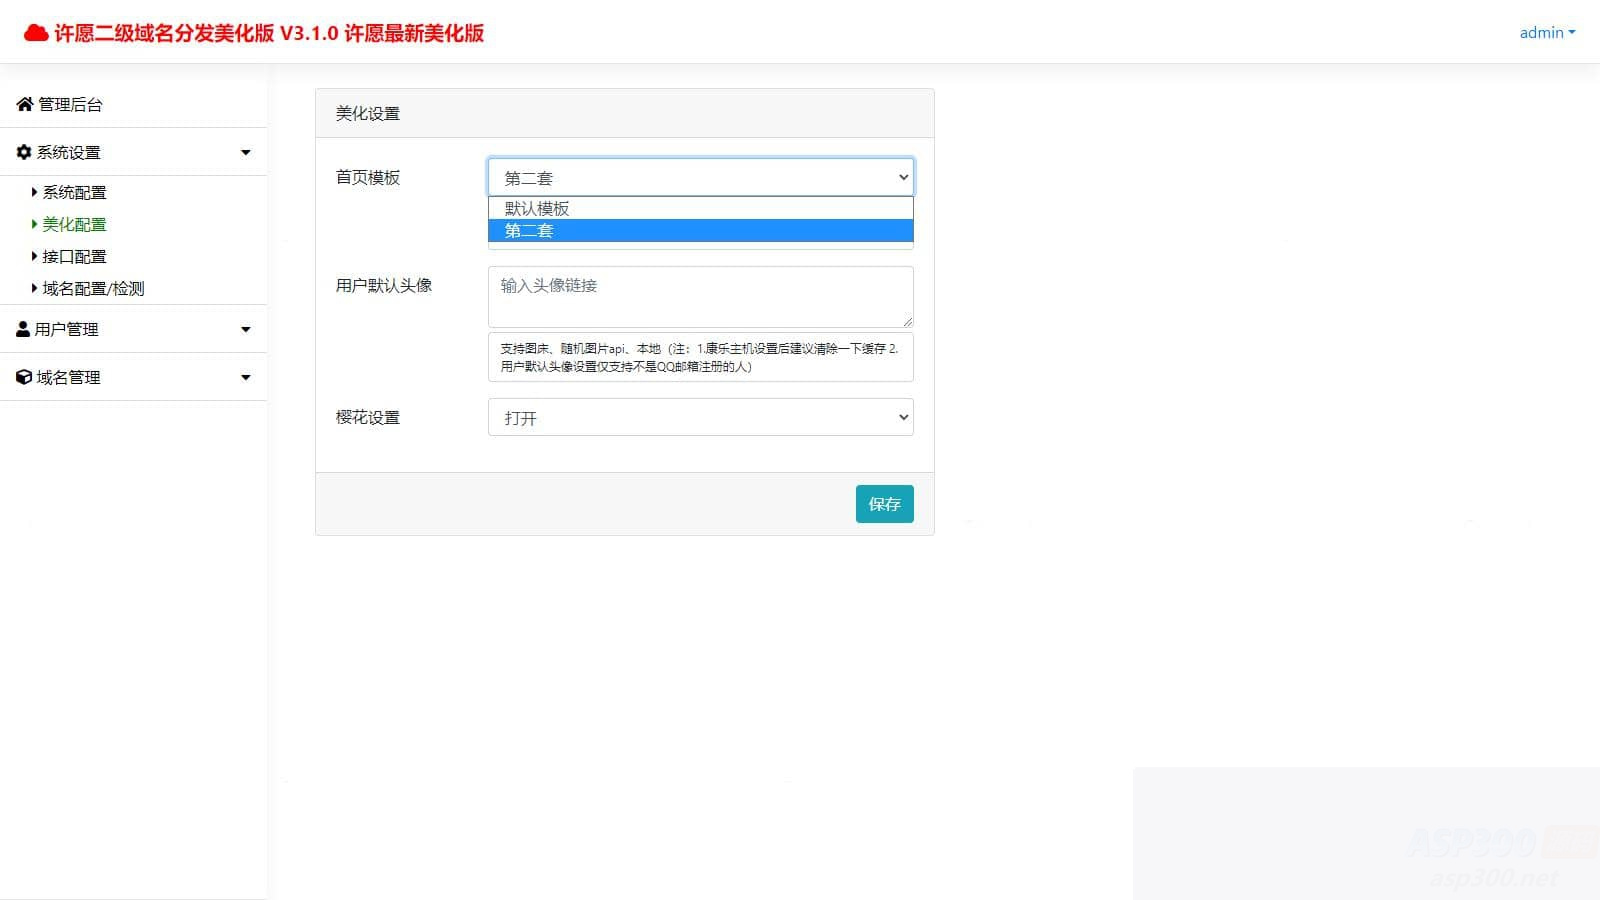Screen dimensions: 1600x900
Task: Select 接口配置 in the sidebar menu
Action: pos(73,256)
